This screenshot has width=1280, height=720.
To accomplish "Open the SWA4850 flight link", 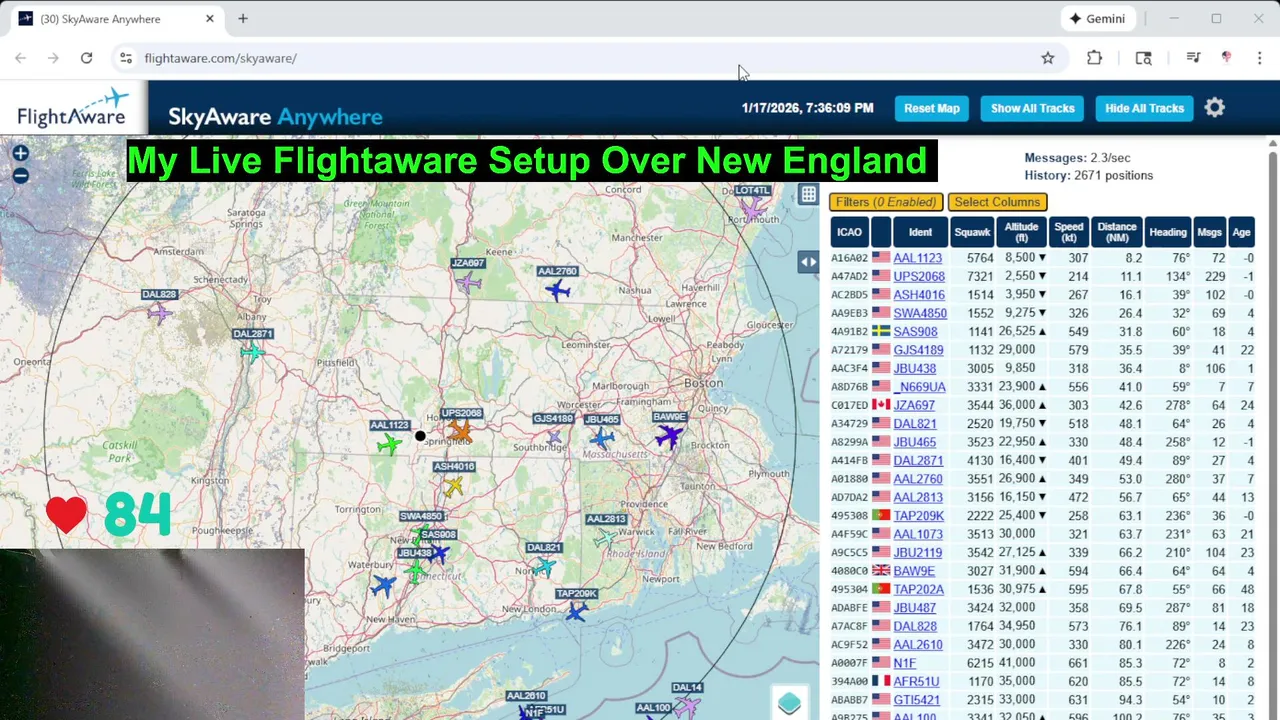I will [x=920, y=313].
